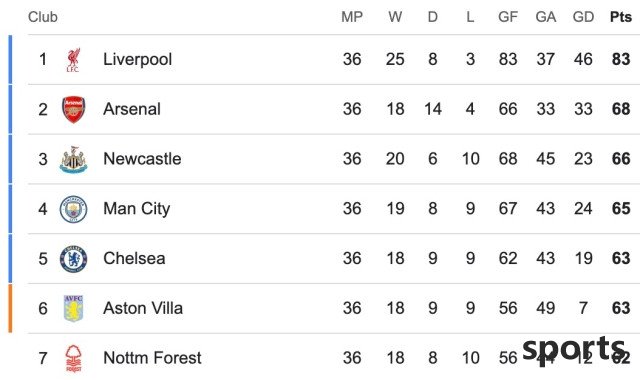Open the Aston Villa team link
This screenshot has width=640, height=380.
tap(143, 308)
